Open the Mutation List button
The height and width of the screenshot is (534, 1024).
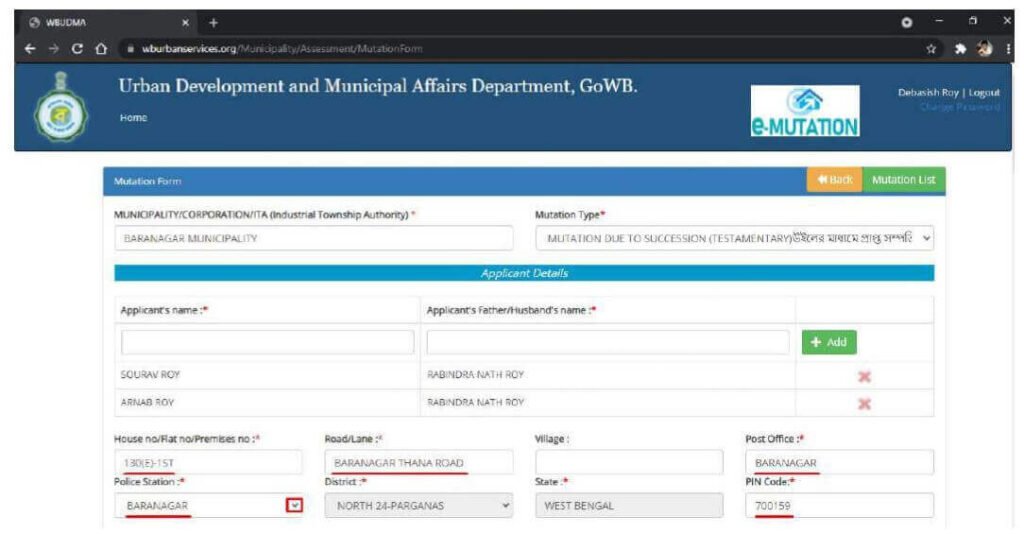904,180
